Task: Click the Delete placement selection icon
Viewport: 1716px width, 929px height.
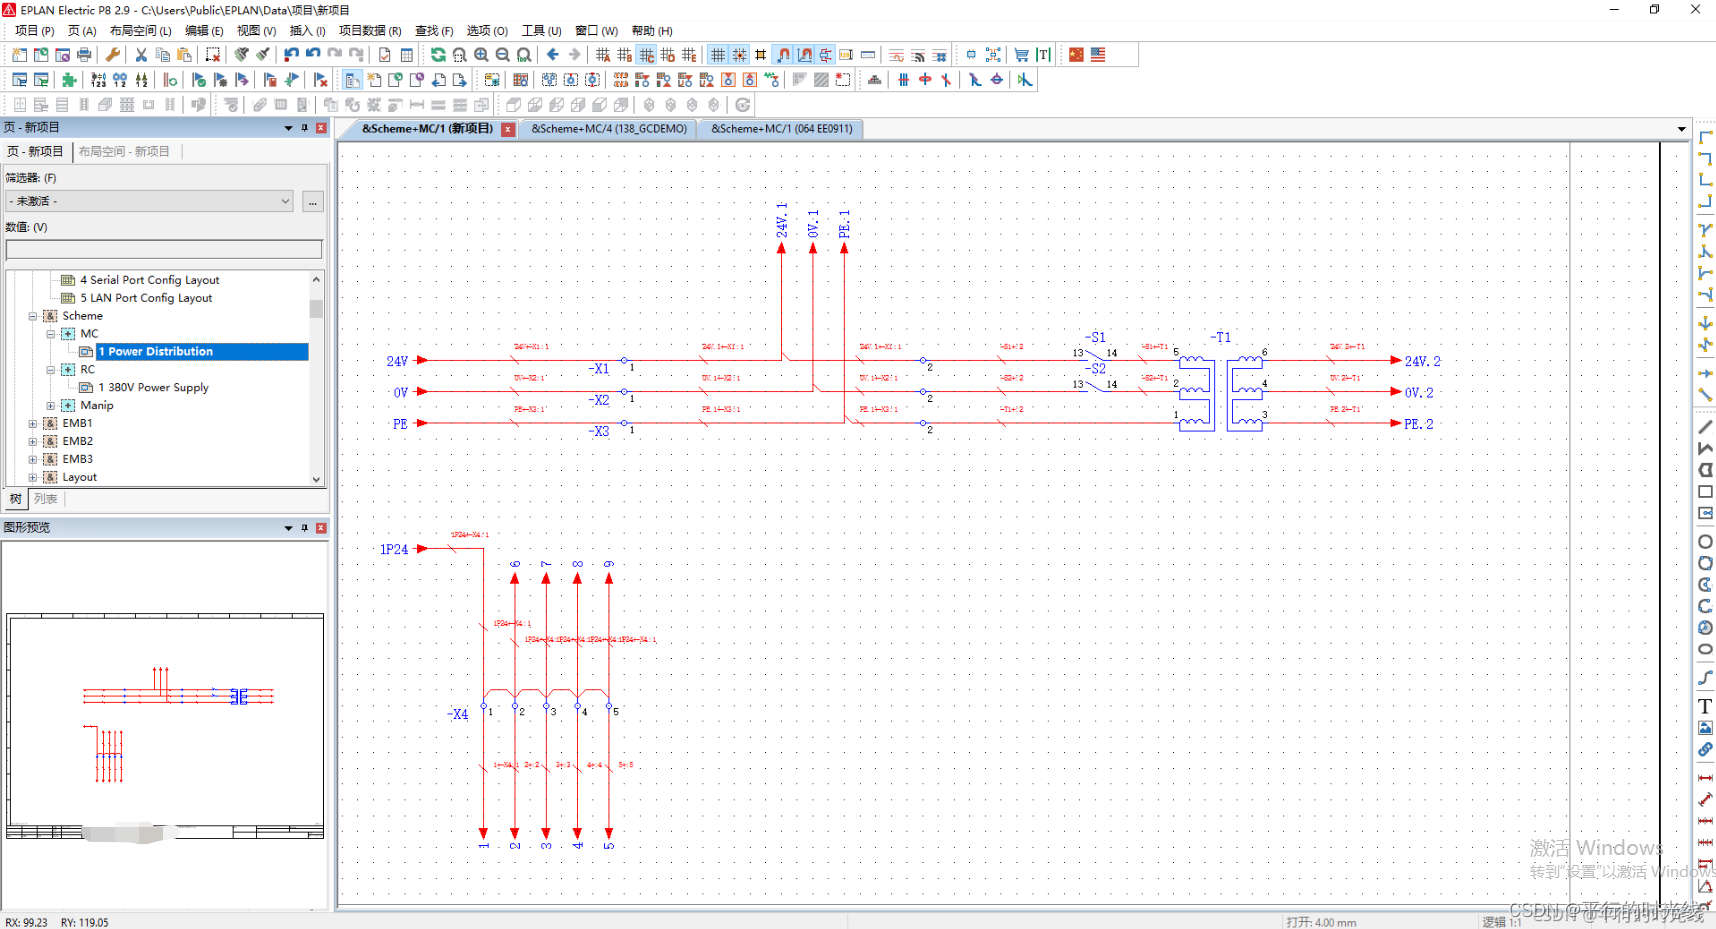Action: click(212, 55)
